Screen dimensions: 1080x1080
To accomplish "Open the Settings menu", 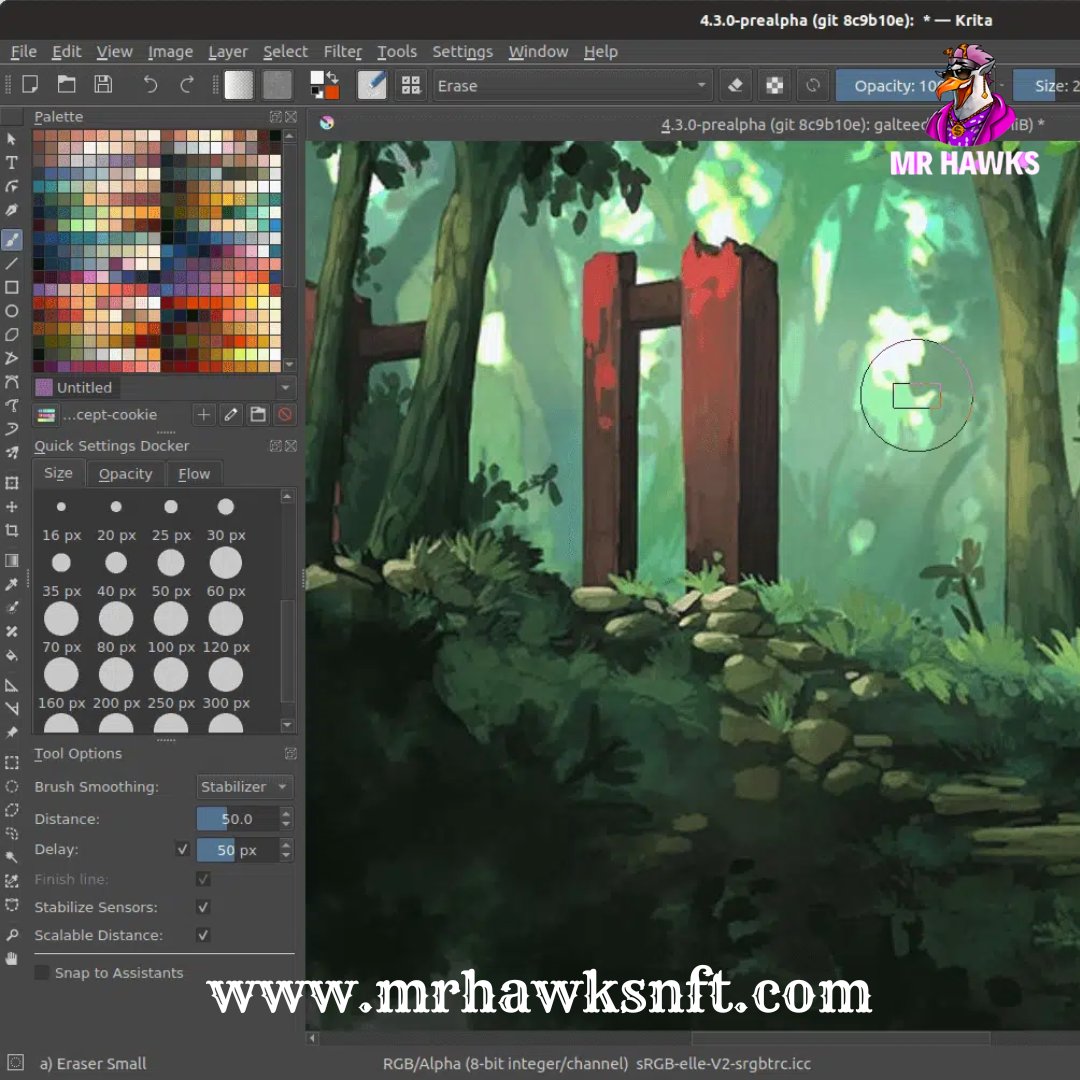I will 462,52.
